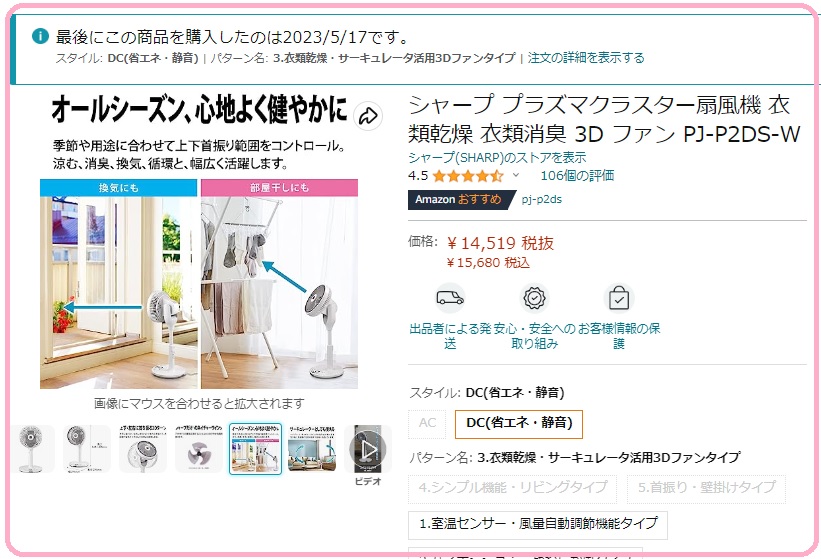
Task: Click the star rating icons
Action: pos(468,176)
